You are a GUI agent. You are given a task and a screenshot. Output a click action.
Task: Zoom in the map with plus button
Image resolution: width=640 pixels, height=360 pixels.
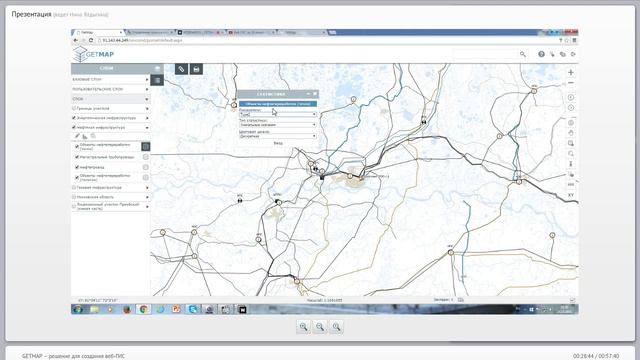coord(571,72)
